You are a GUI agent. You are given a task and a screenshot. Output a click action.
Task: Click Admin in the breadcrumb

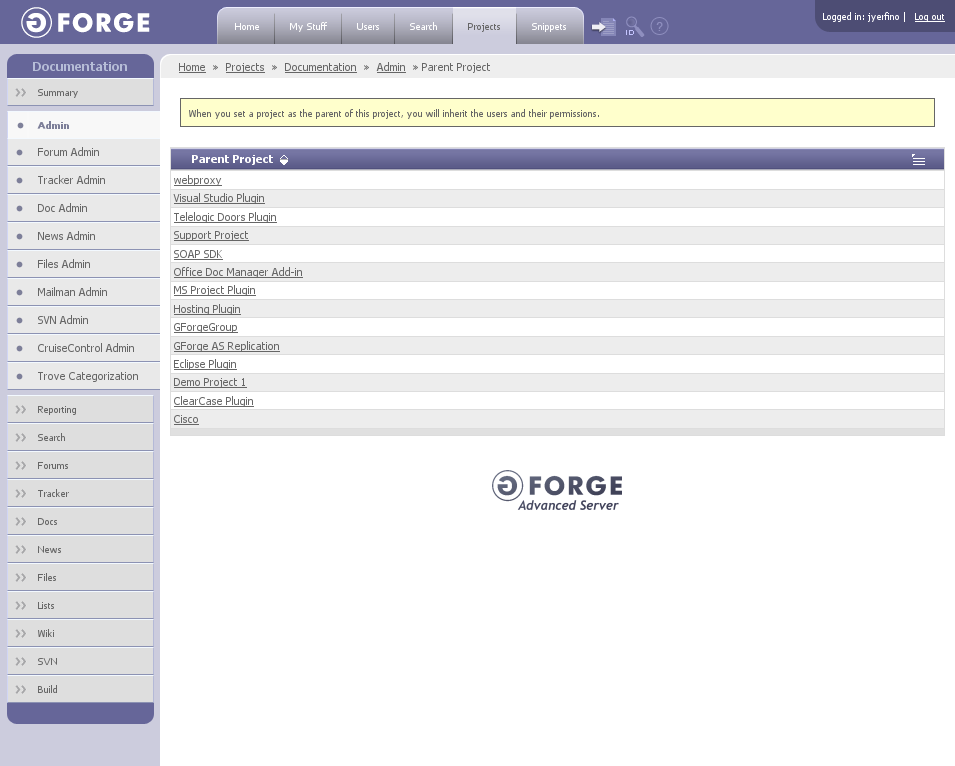pos(391,67)
